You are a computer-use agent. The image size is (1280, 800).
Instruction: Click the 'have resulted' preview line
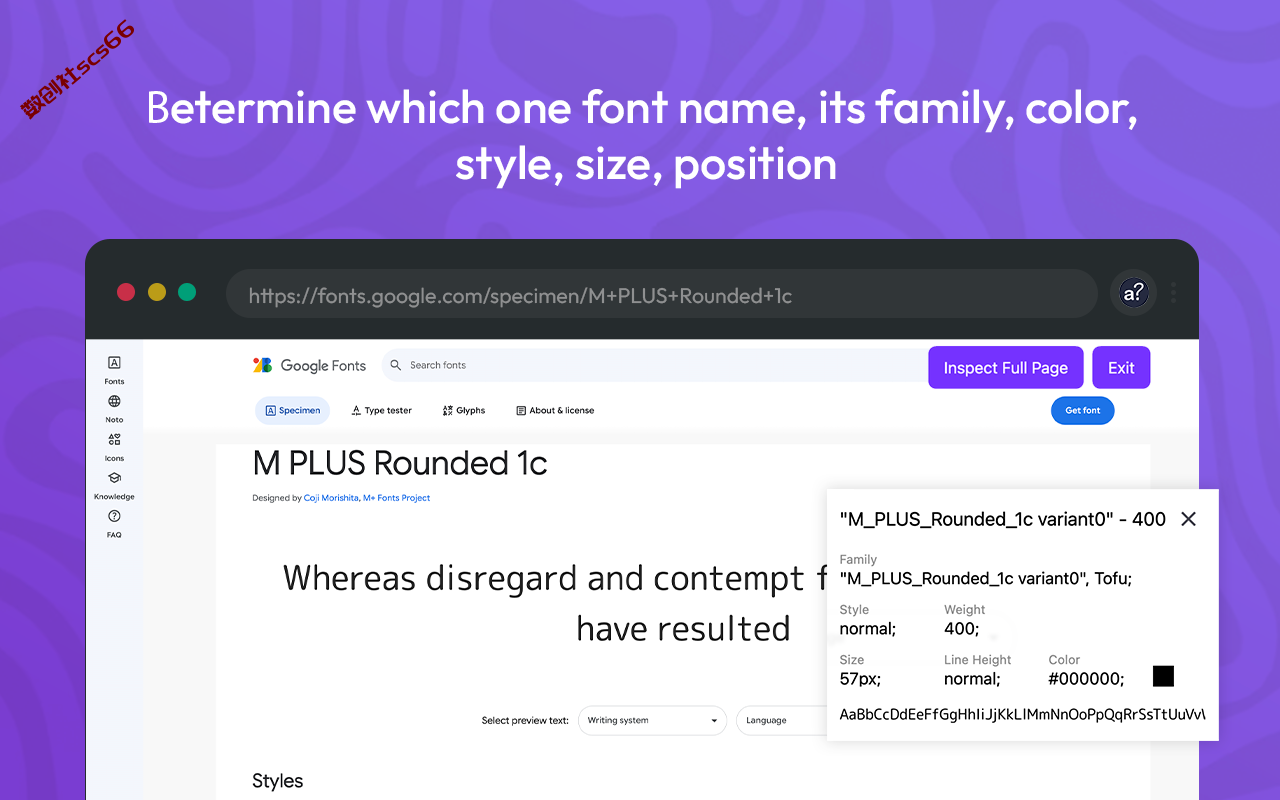point(684,629)
